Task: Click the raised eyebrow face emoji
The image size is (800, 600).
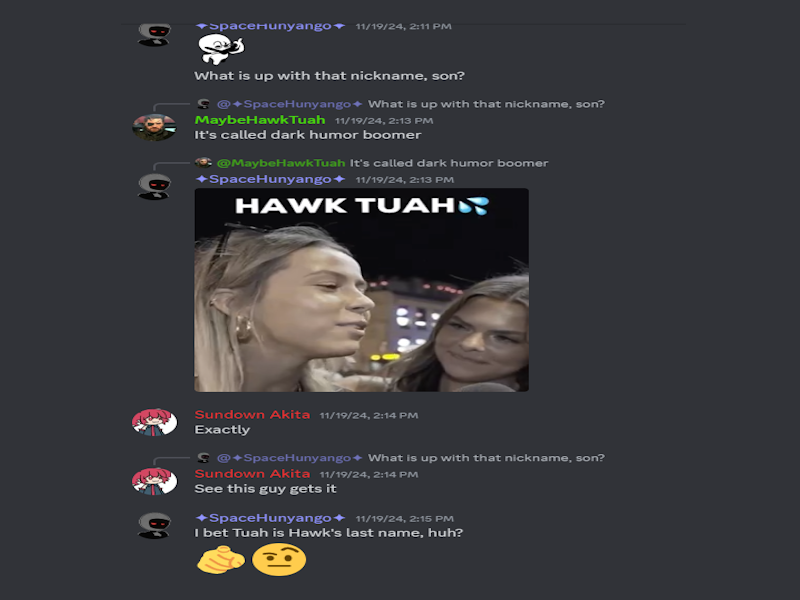Action: [x=279, y=560]
